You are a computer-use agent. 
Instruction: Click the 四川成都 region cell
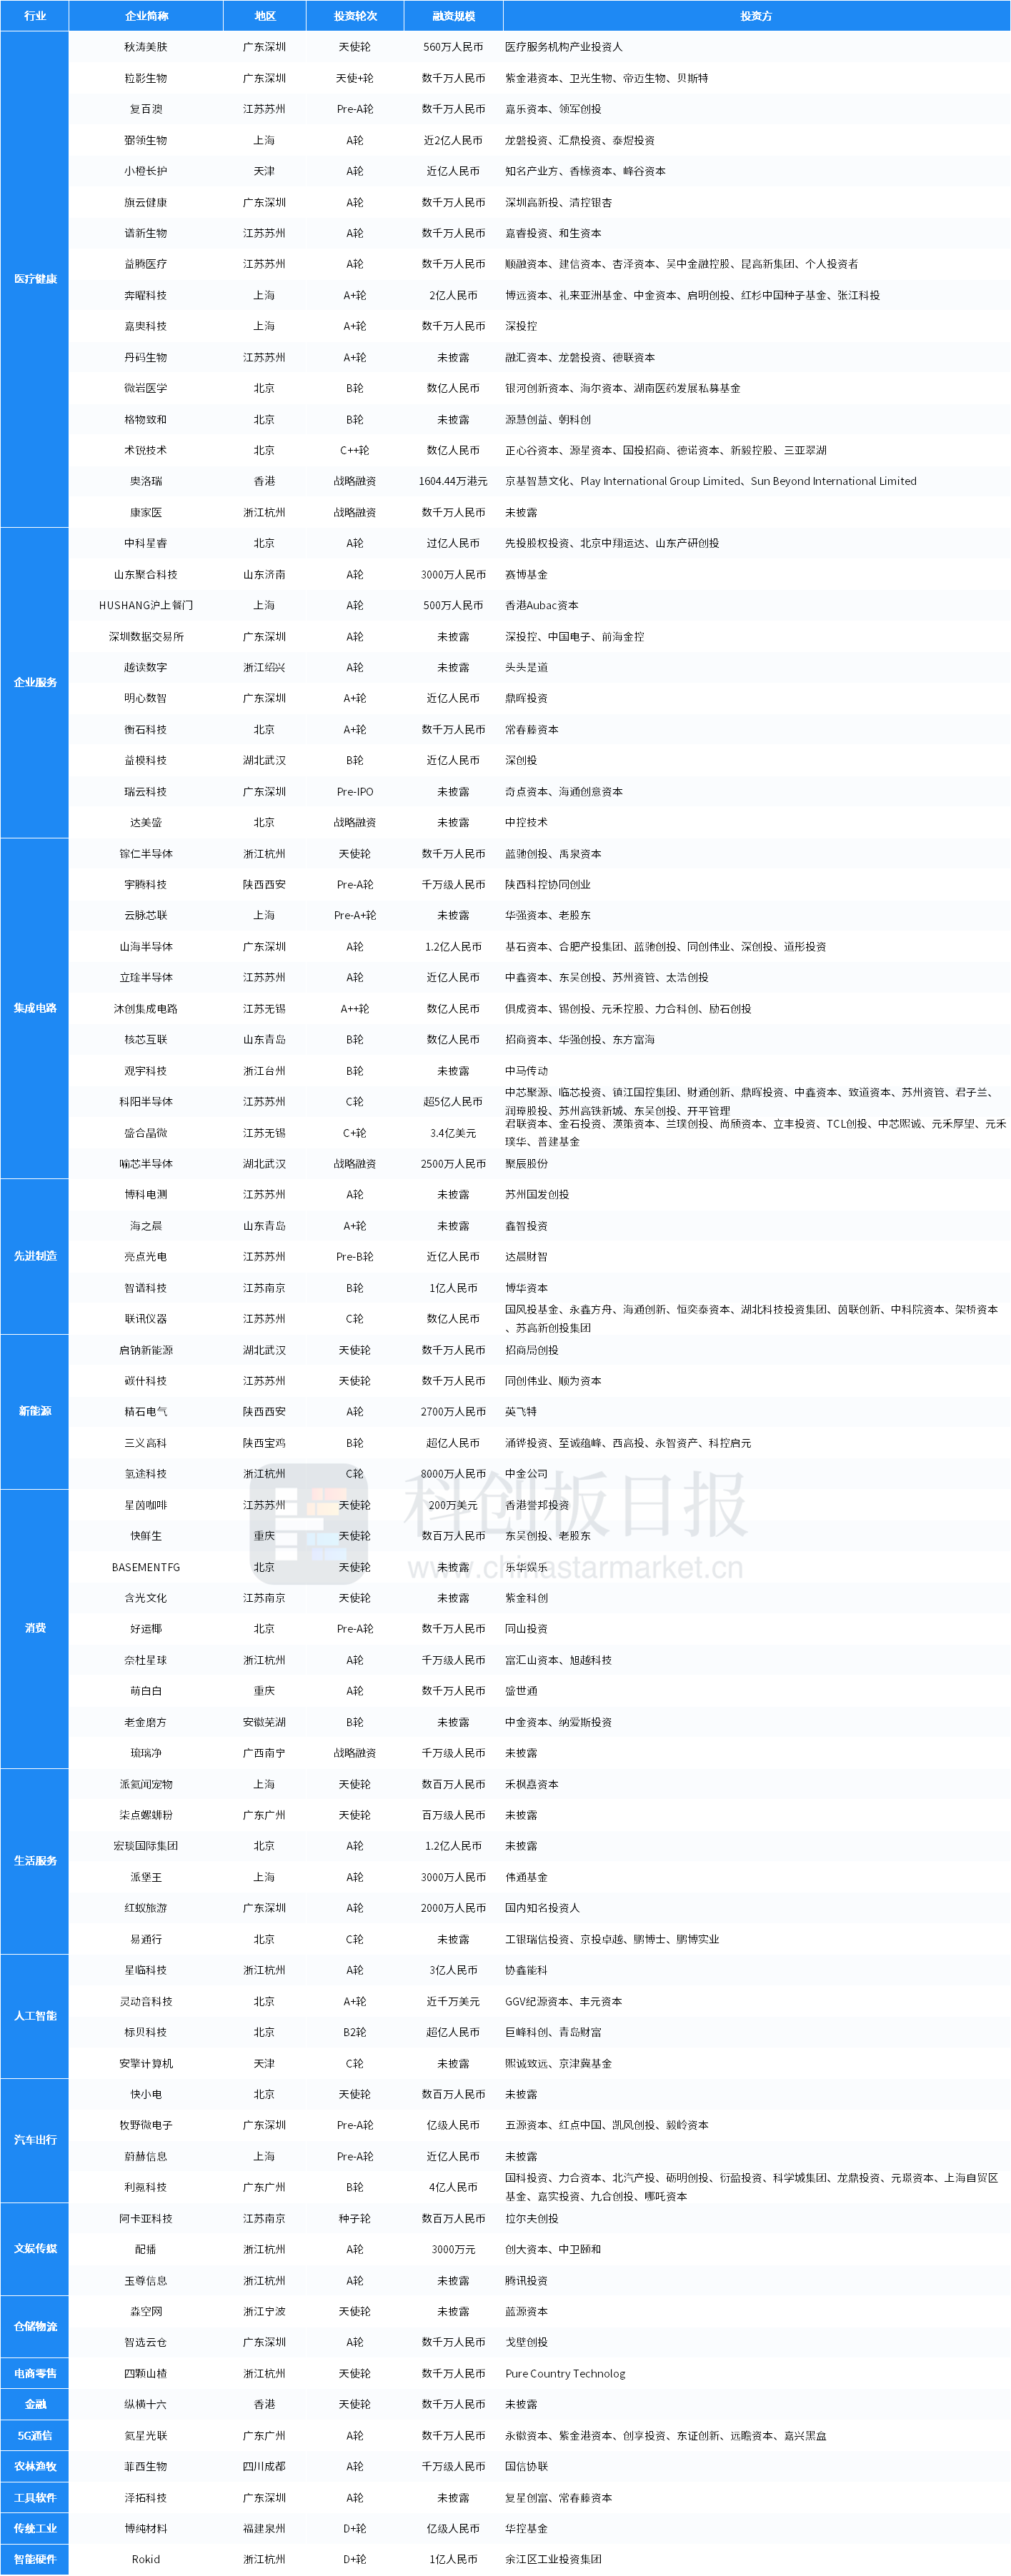tap(264, 2466)
